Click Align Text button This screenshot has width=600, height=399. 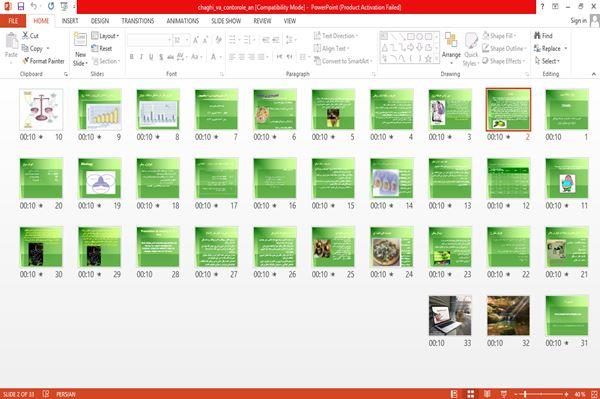(331, 48)
